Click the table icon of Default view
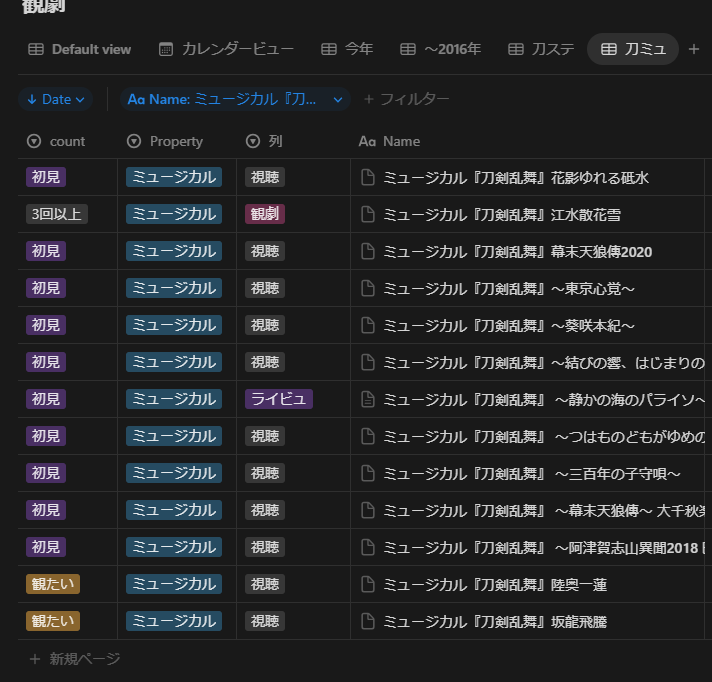The width and height of the screenshot is (712, 682). pyautogui.click(x=36, y=49)
